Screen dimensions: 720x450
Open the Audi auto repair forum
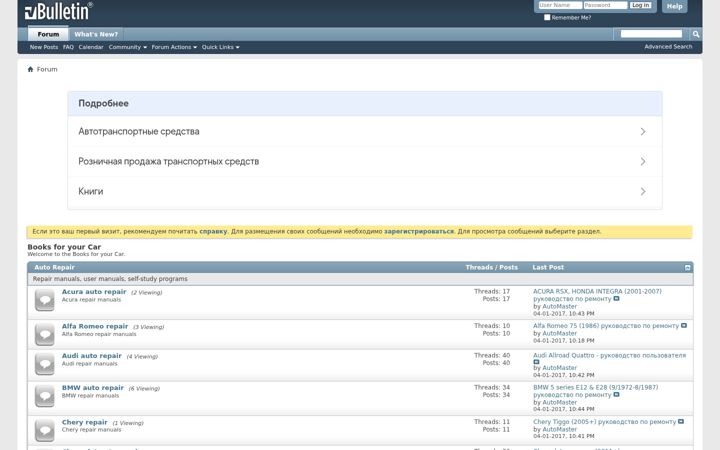click(x=91, y=356)
